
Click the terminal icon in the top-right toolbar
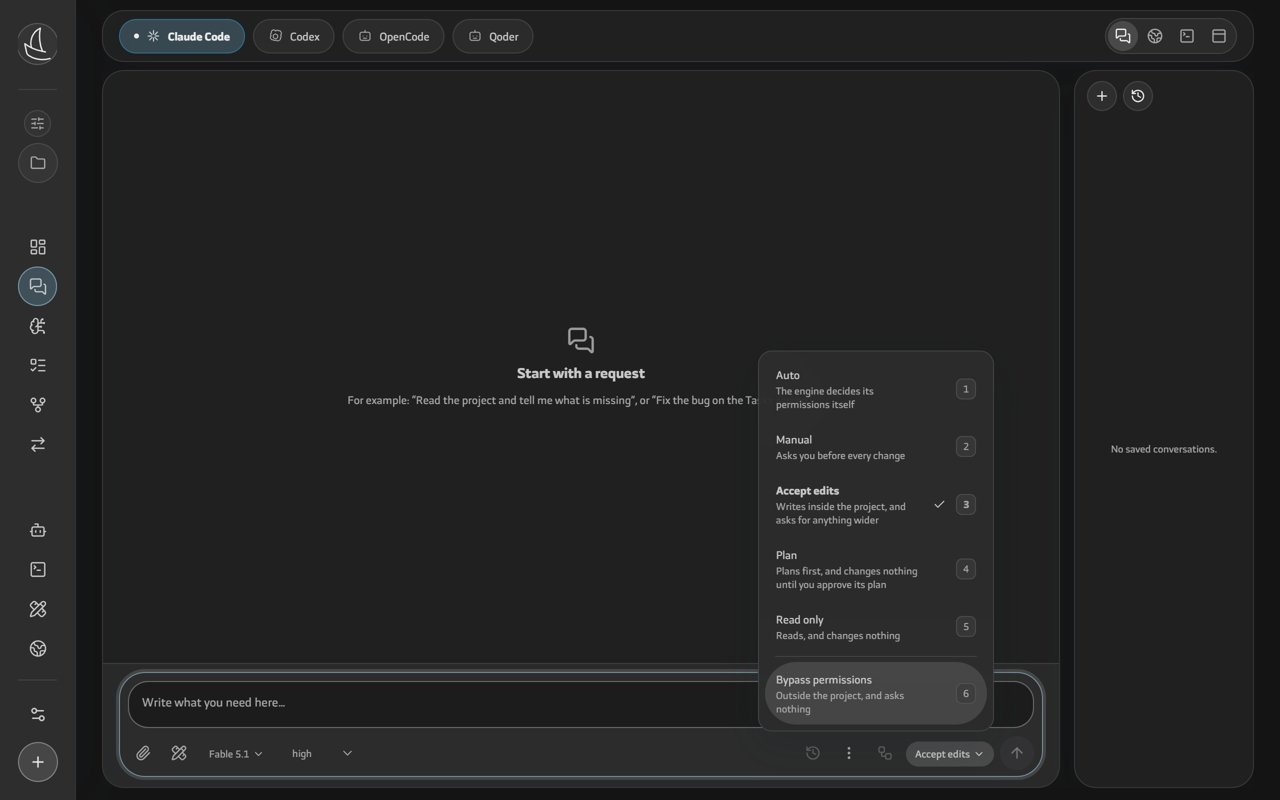click(x=1187, y=36)
